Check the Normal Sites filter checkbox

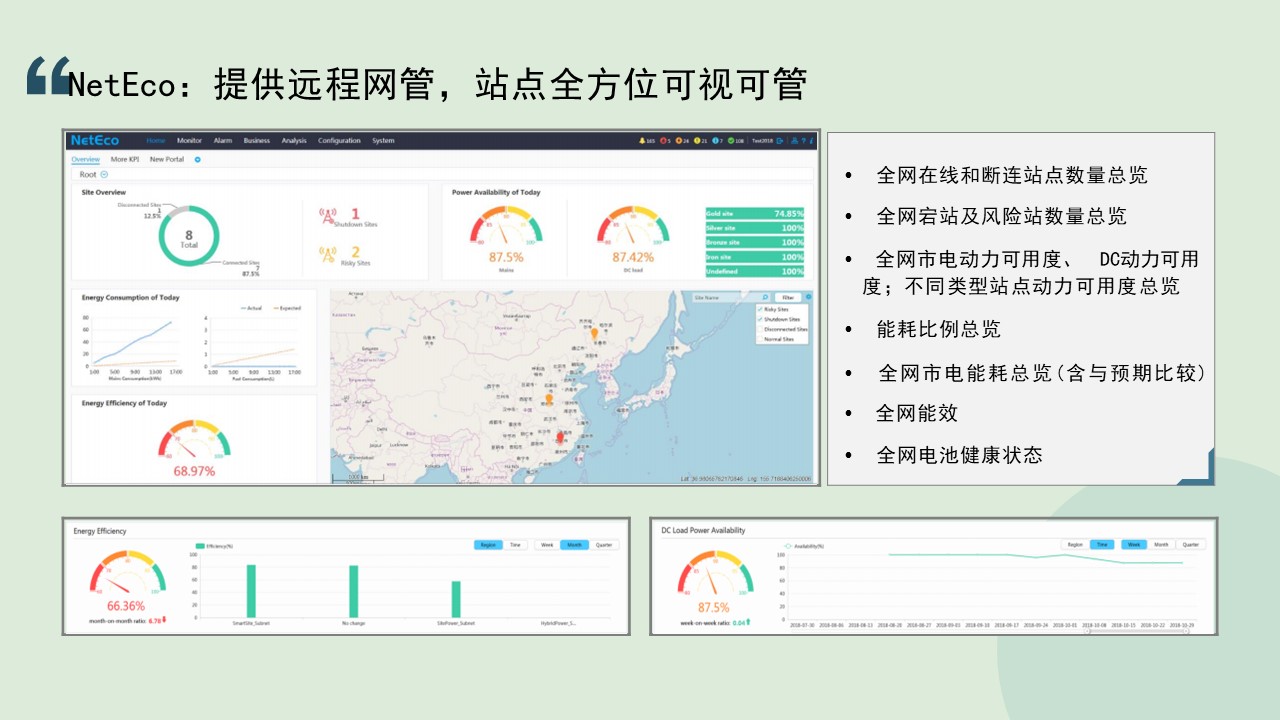pos(761,339)
